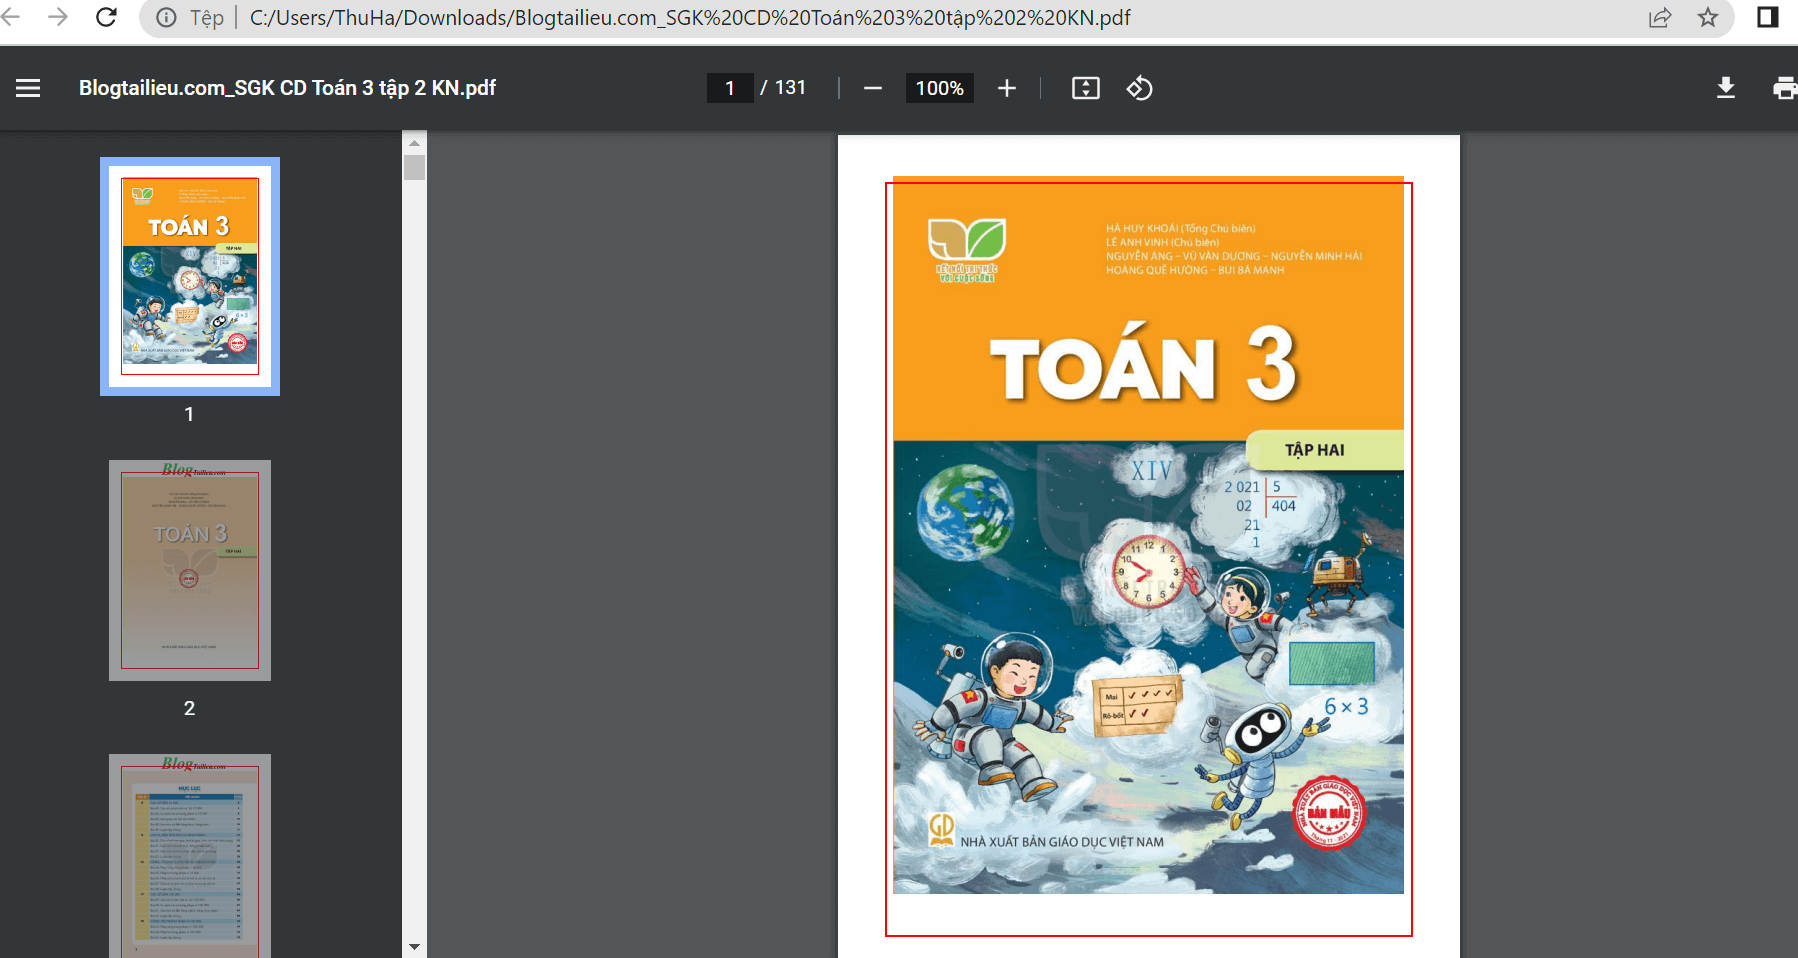Zoom in with the plus button
Screen dimensions: 1798x958
(x=1007, y=88)
